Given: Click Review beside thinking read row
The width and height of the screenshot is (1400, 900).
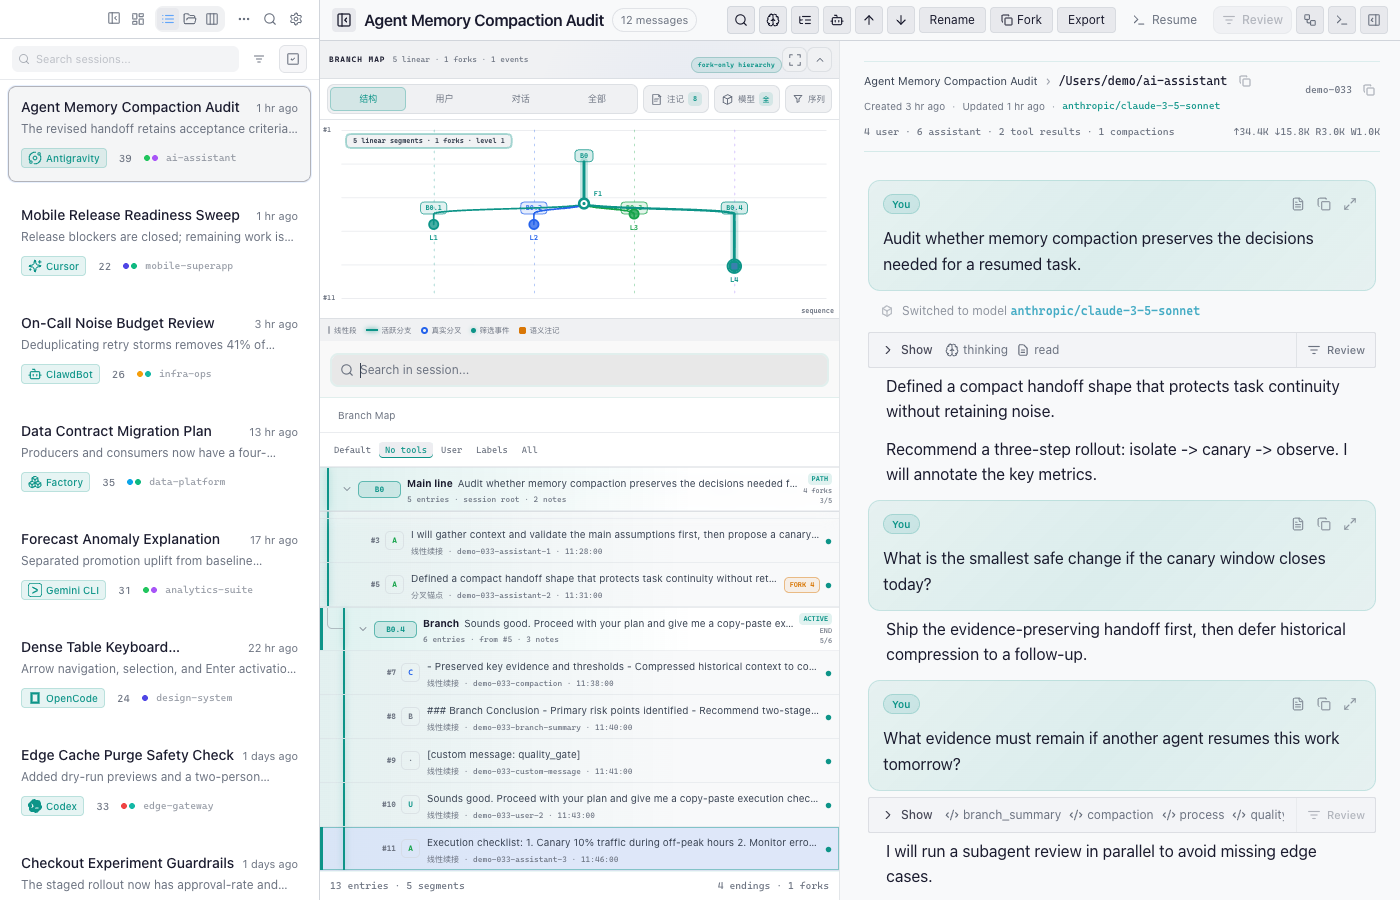Looking at the screenshot, I should [1336, 350].
